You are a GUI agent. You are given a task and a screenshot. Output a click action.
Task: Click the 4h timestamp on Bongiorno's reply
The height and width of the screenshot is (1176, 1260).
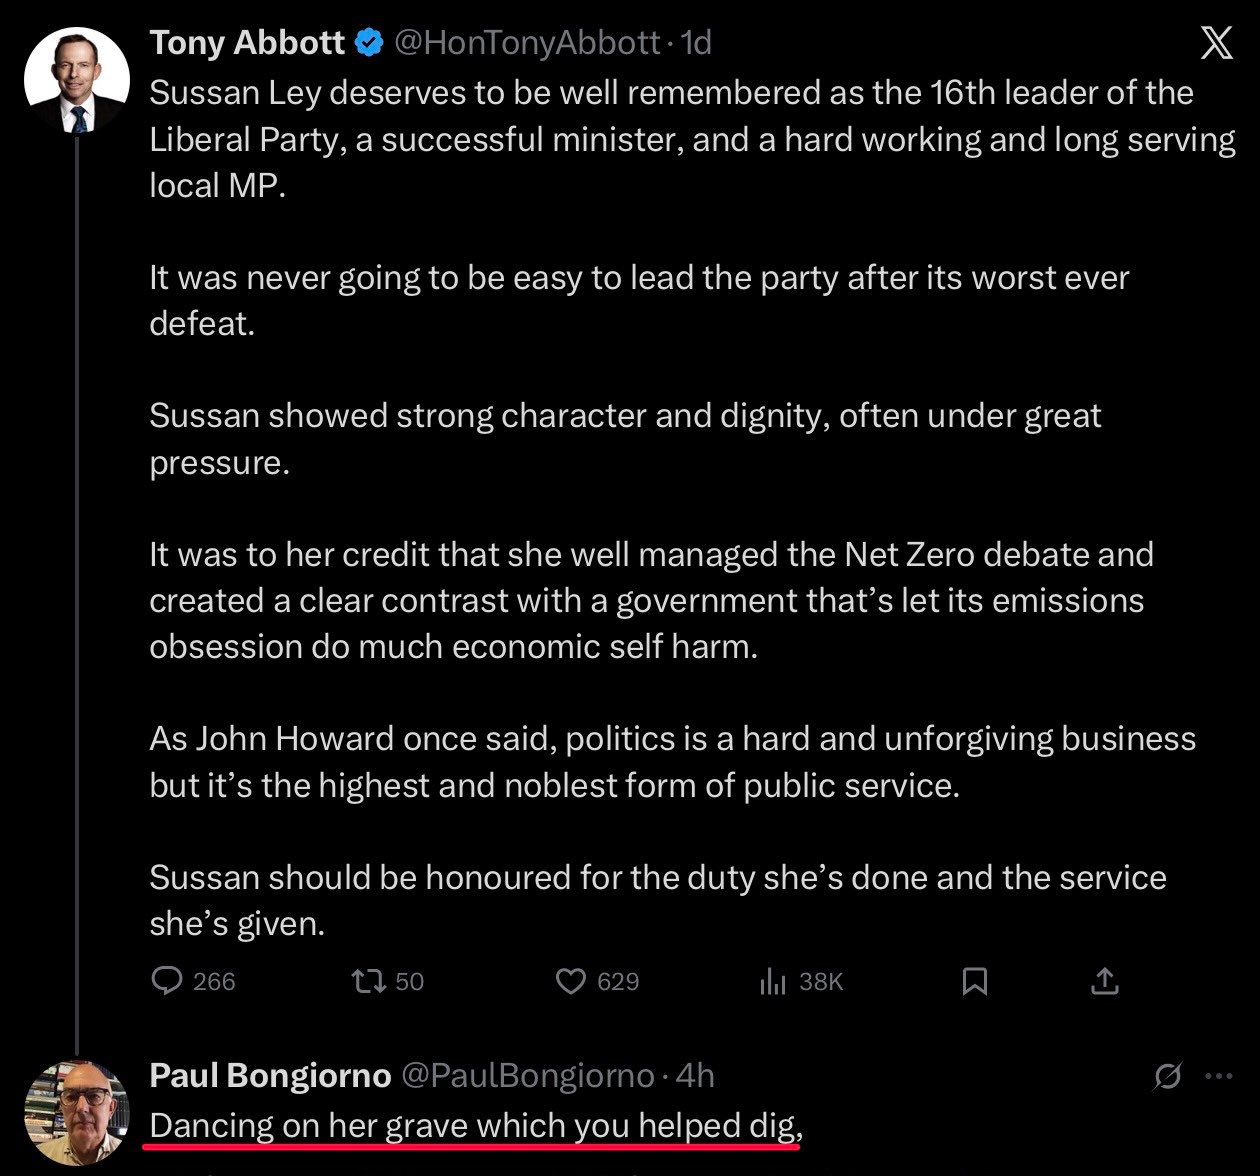tap(695, 1076)
